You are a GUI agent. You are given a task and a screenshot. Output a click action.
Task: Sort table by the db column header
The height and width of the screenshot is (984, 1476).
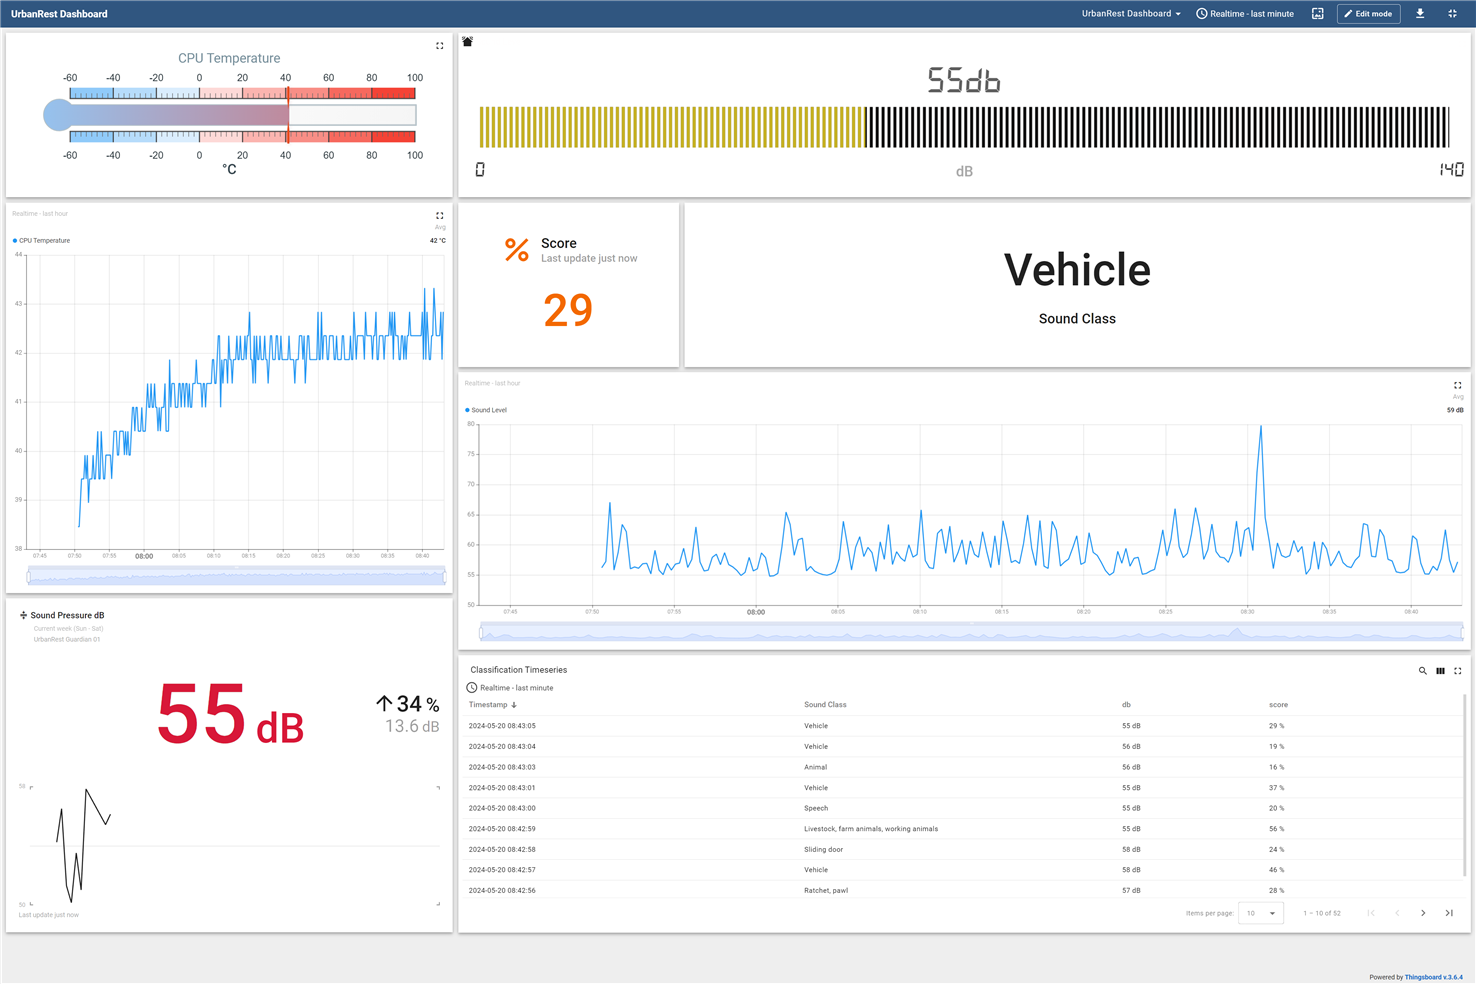tap(1126, 705)
